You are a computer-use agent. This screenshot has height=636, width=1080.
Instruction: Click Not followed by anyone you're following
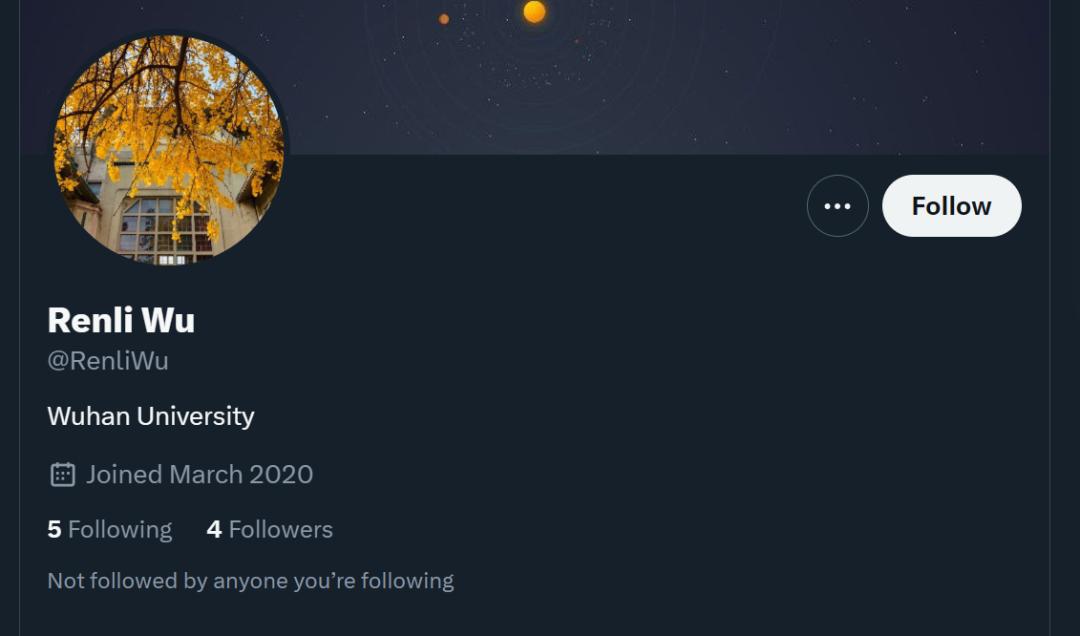click(x=250, y=580)
